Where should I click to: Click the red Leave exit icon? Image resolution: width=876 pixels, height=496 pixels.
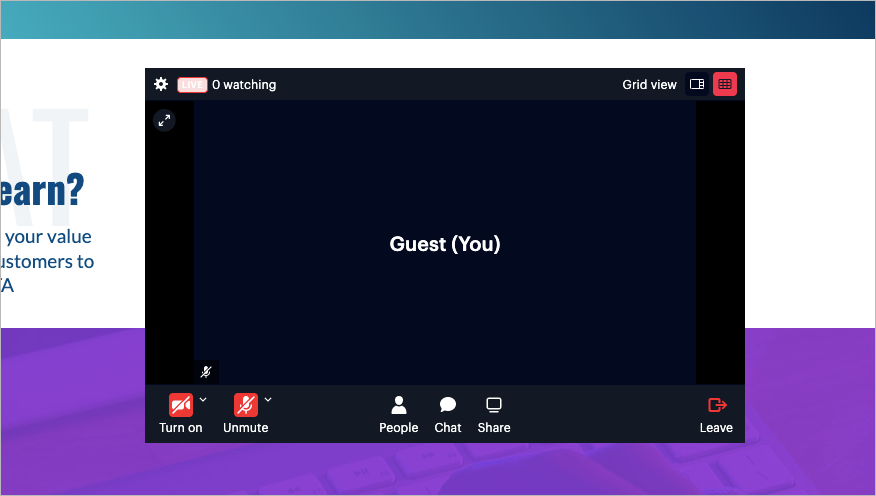tap(716, 405)
